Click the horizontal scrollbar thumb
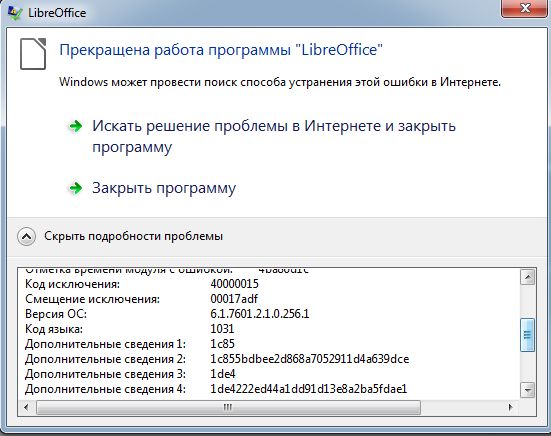This screenshot has width=551, height=436. 228,408
